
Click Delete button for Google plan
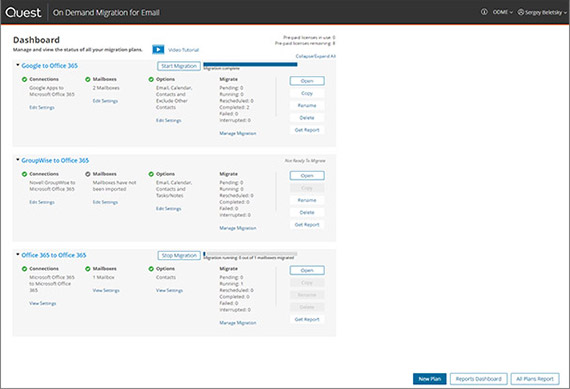[x=307, y=118]
